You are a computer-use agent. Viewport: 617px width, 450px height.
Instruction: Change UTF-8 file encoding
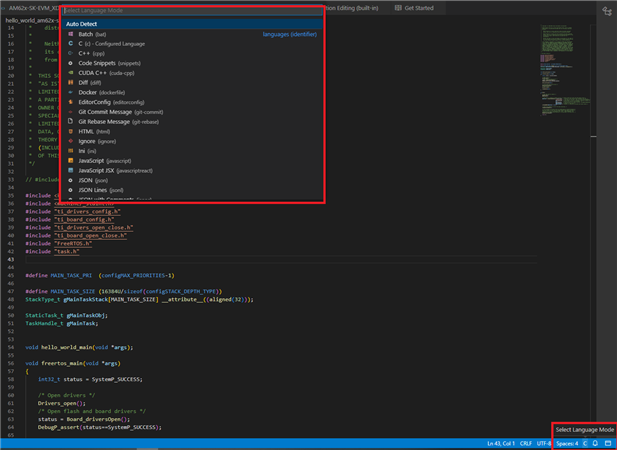[x=543, y=443]
